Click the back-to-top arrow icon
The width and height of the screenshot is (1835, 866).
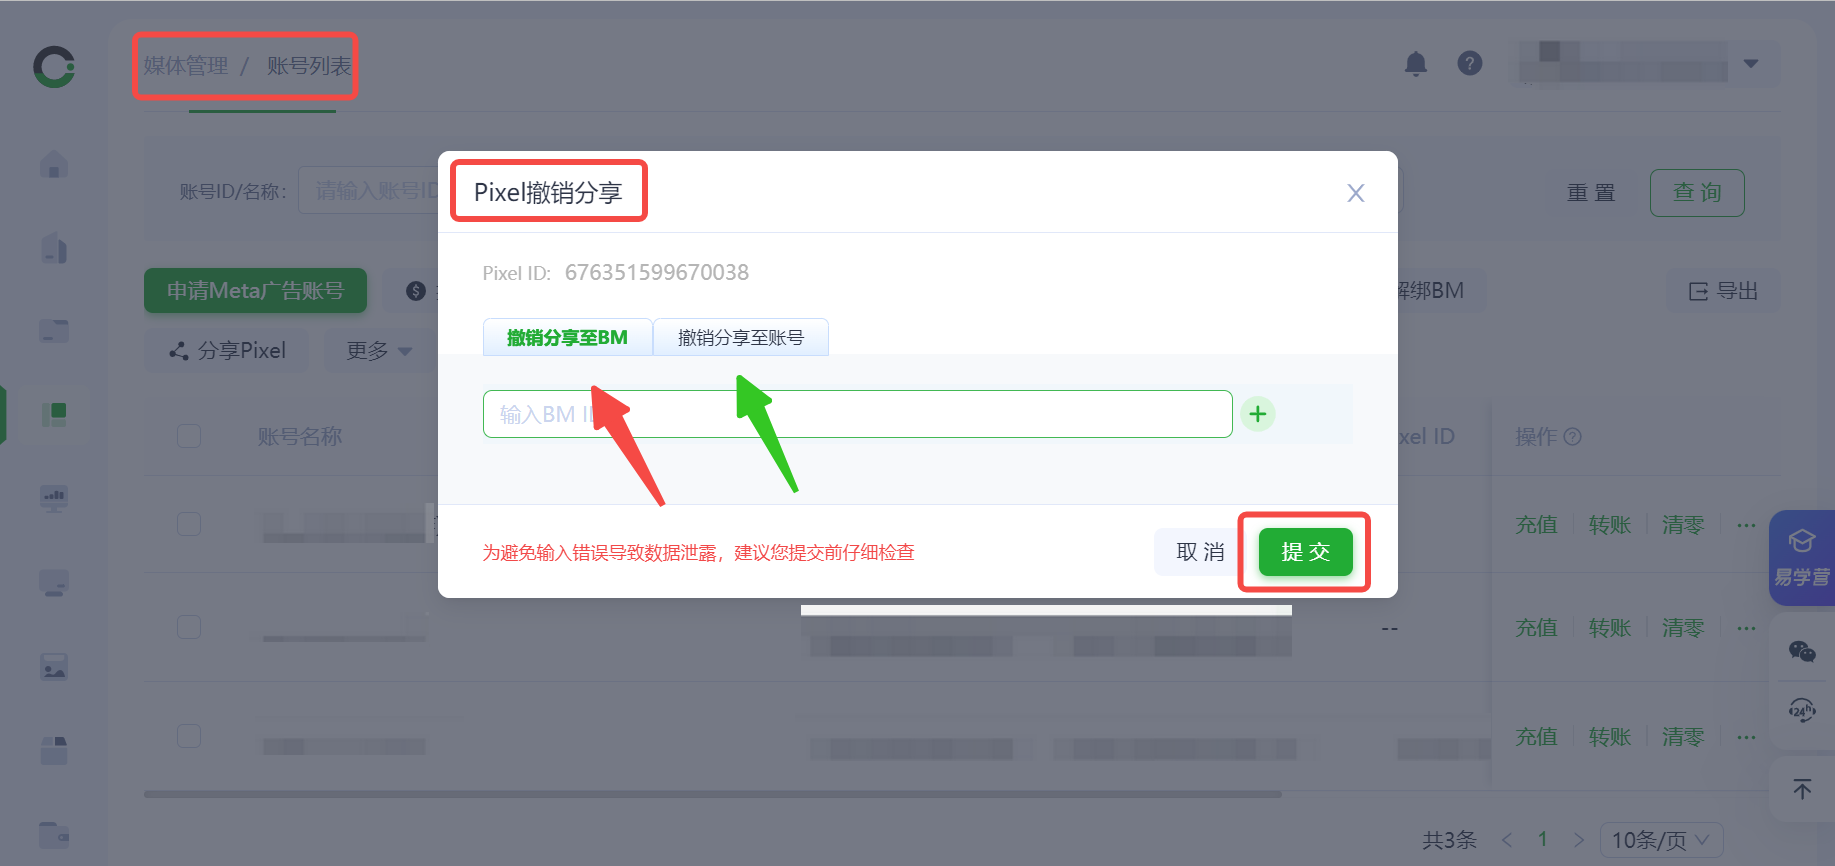1801,789
